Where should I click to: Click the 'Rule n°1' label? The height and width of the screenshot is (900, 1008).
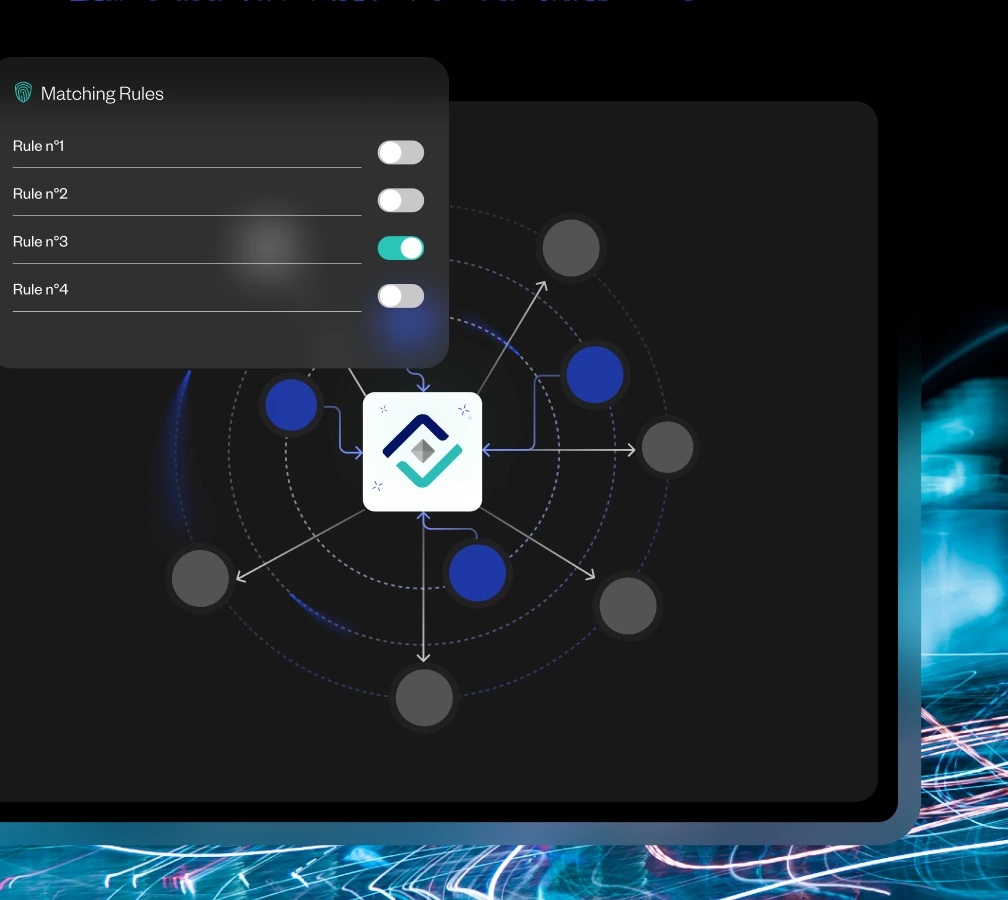pyautogui.click(x=39, y=146)
